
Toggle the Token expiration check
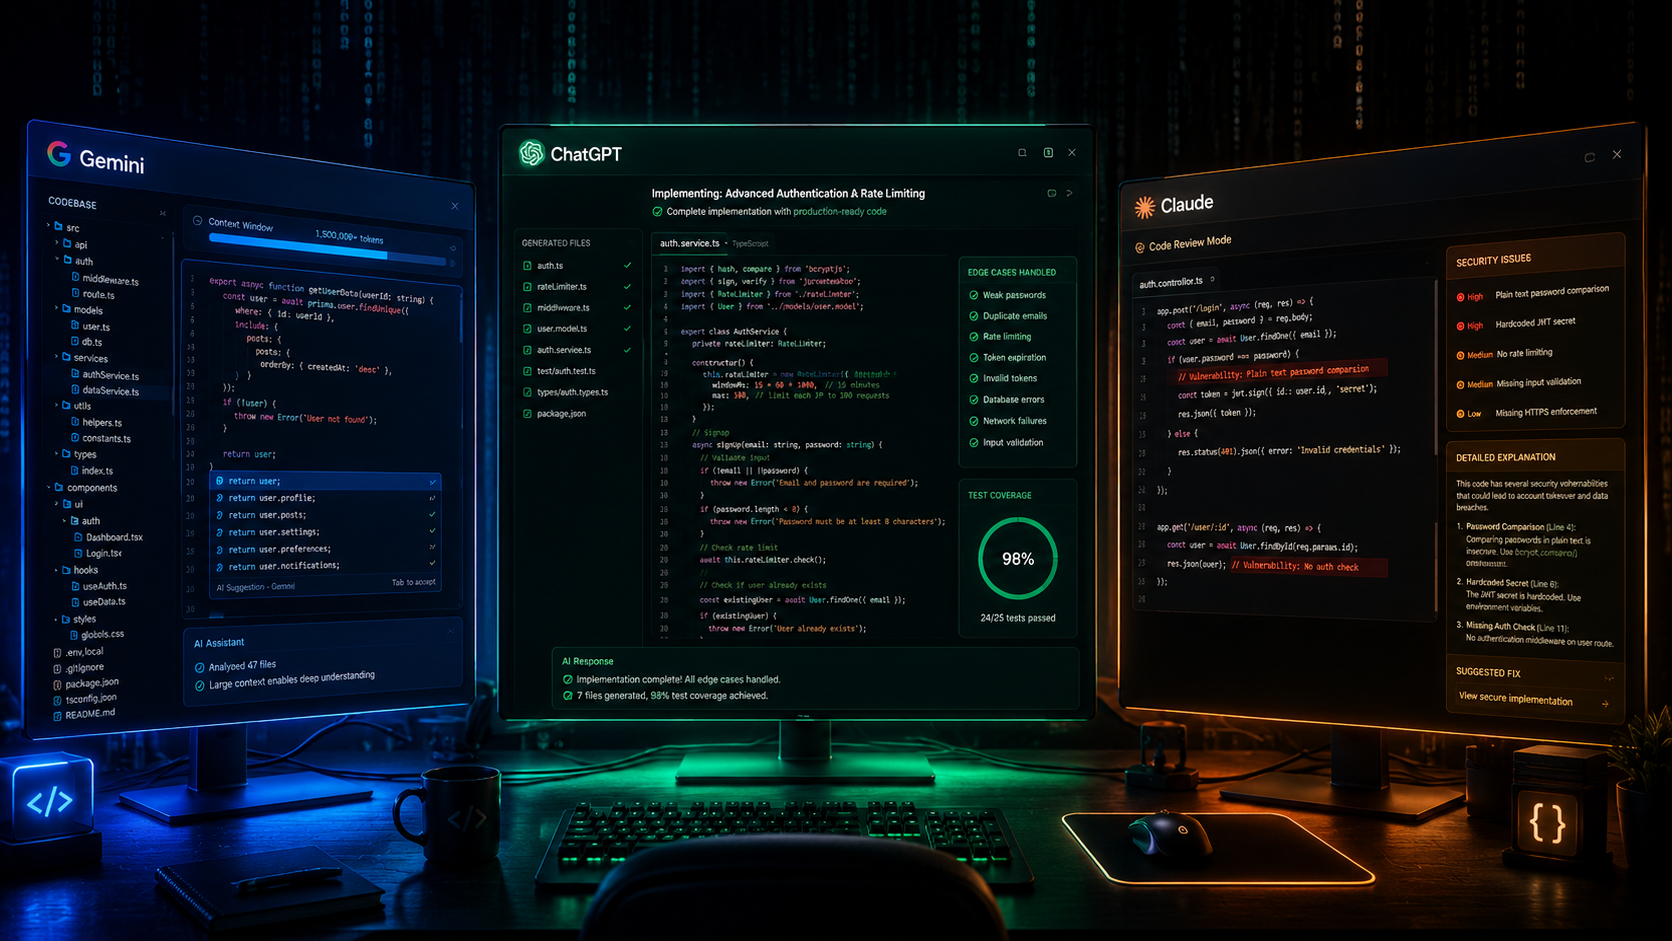pos(974,358)
